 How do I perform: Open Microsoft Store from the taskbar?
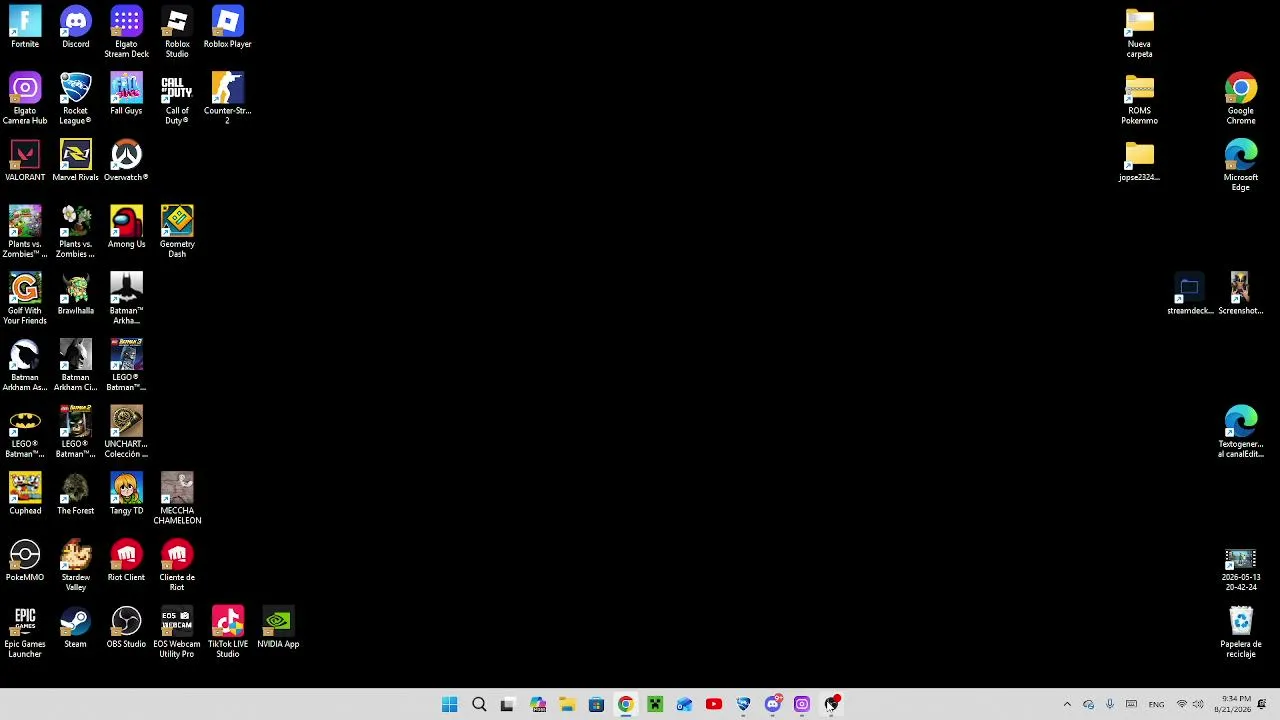596,705
